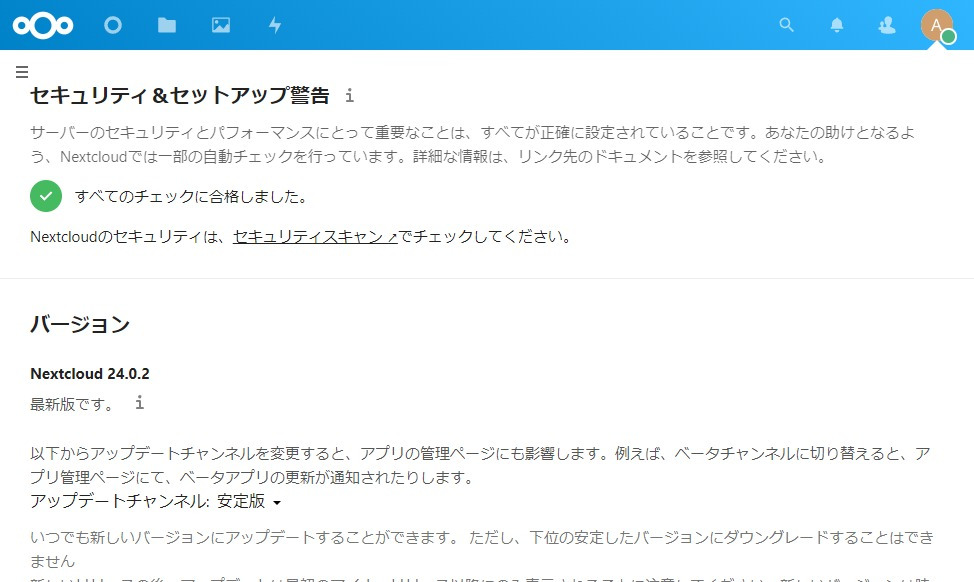Click the セキュリティ＆セットアップ警告 heading
Viewport: 974px width, 582px height.
(x=180, y=95)
